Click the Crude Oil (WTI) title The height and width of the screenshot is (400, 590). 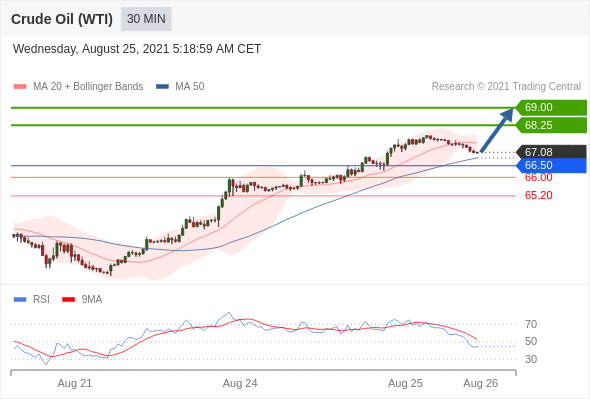[62, 19]
